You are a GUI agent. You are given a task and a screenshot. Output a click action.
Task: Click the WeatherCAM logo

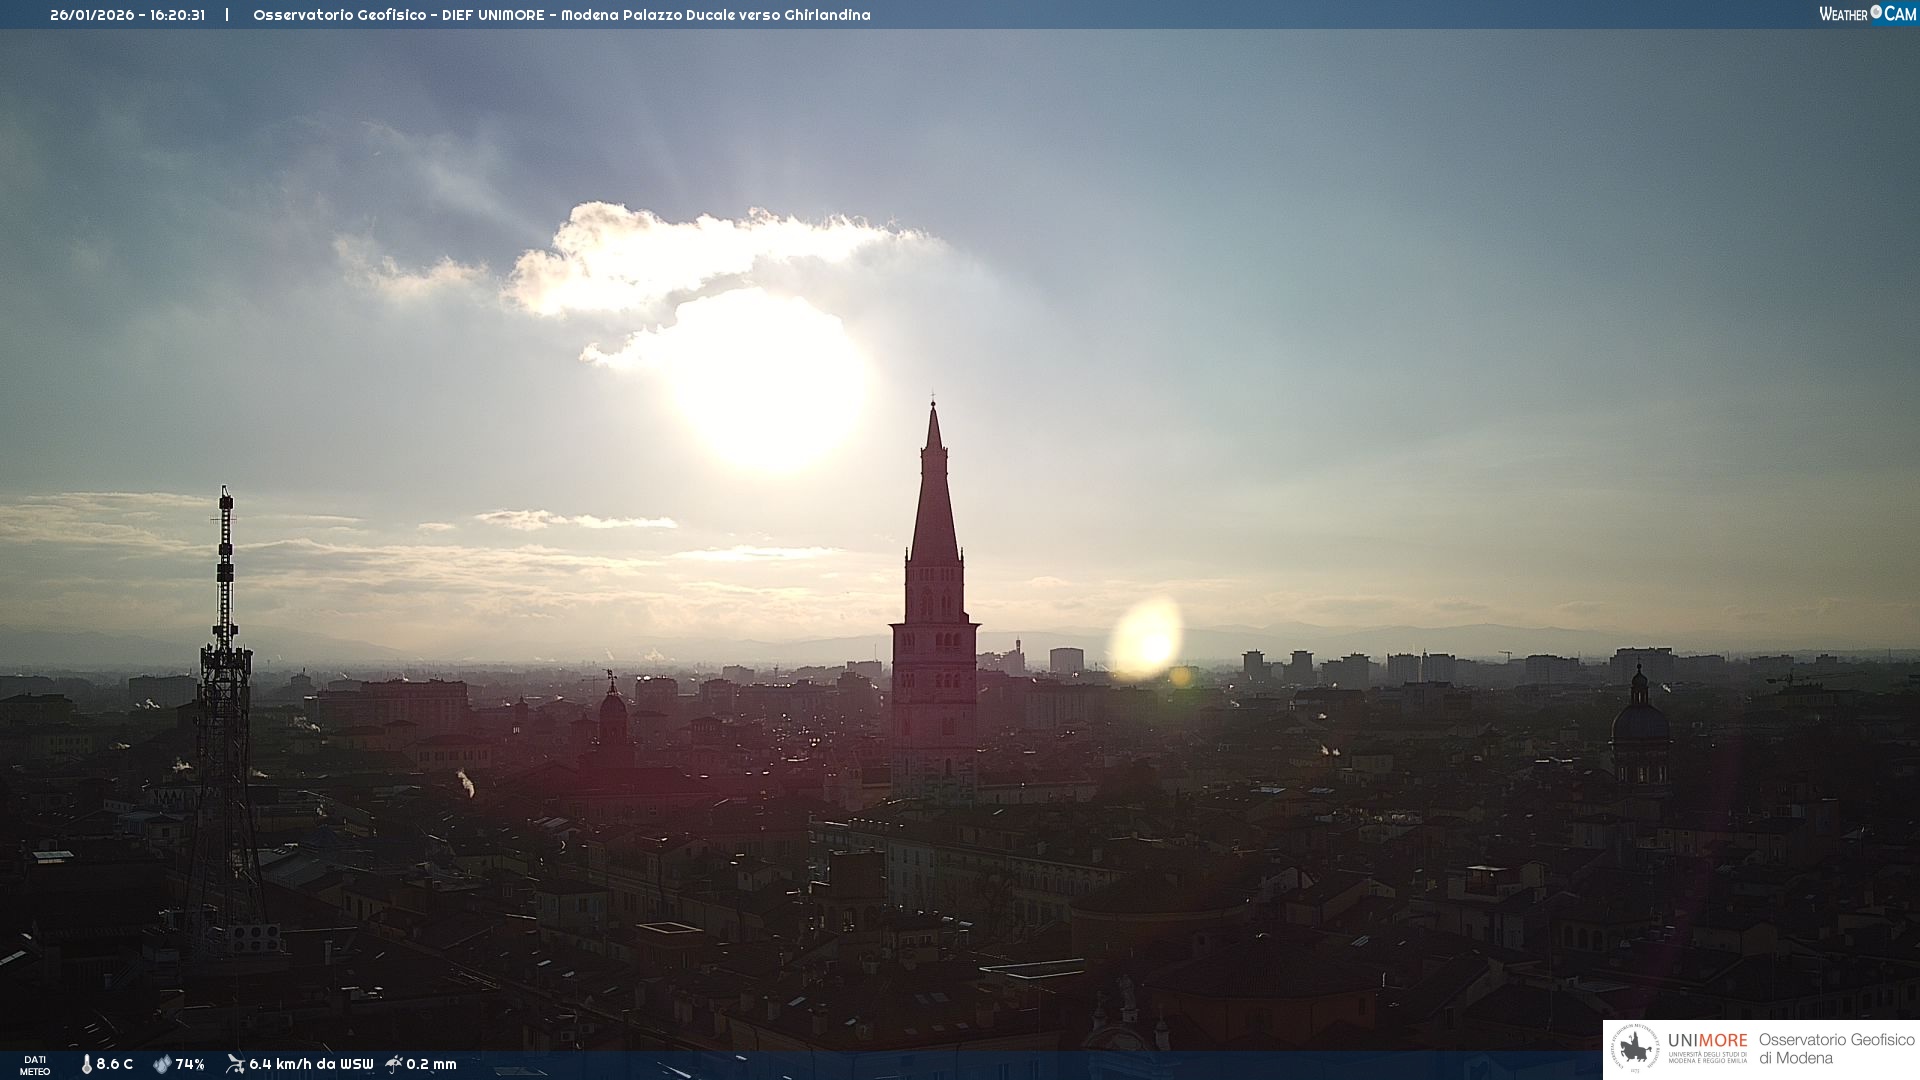click(1867, 14)
